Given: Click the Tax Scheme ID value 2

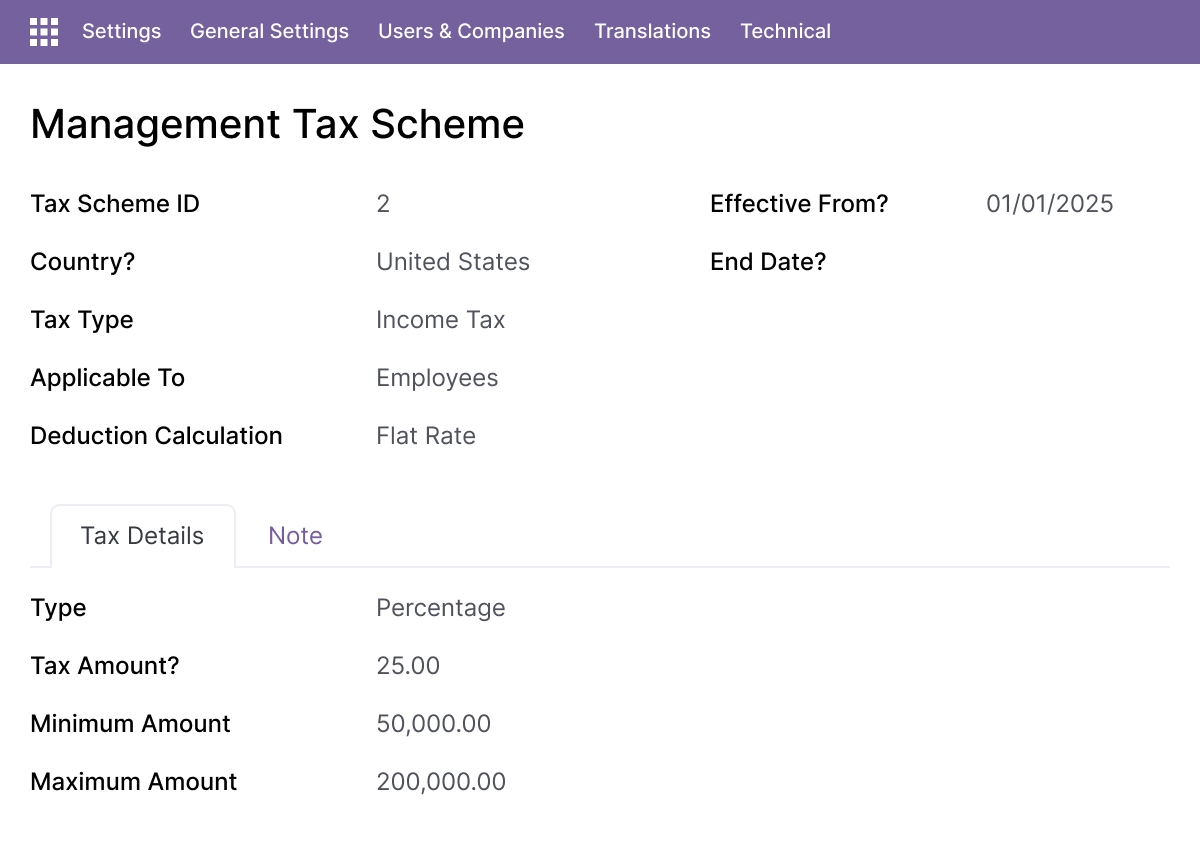Looking at the screenshot, I should pyautogui.click(x=383, y=204).
